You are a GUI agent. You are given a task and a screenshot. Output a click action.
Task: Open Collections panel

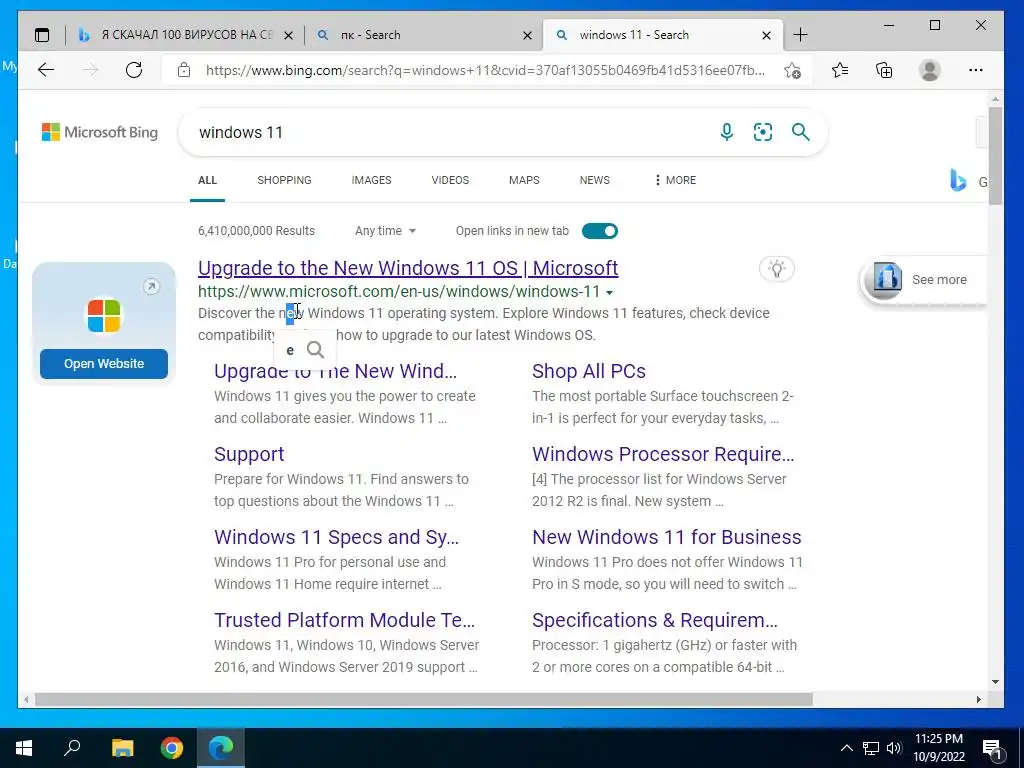coord(884,70)
